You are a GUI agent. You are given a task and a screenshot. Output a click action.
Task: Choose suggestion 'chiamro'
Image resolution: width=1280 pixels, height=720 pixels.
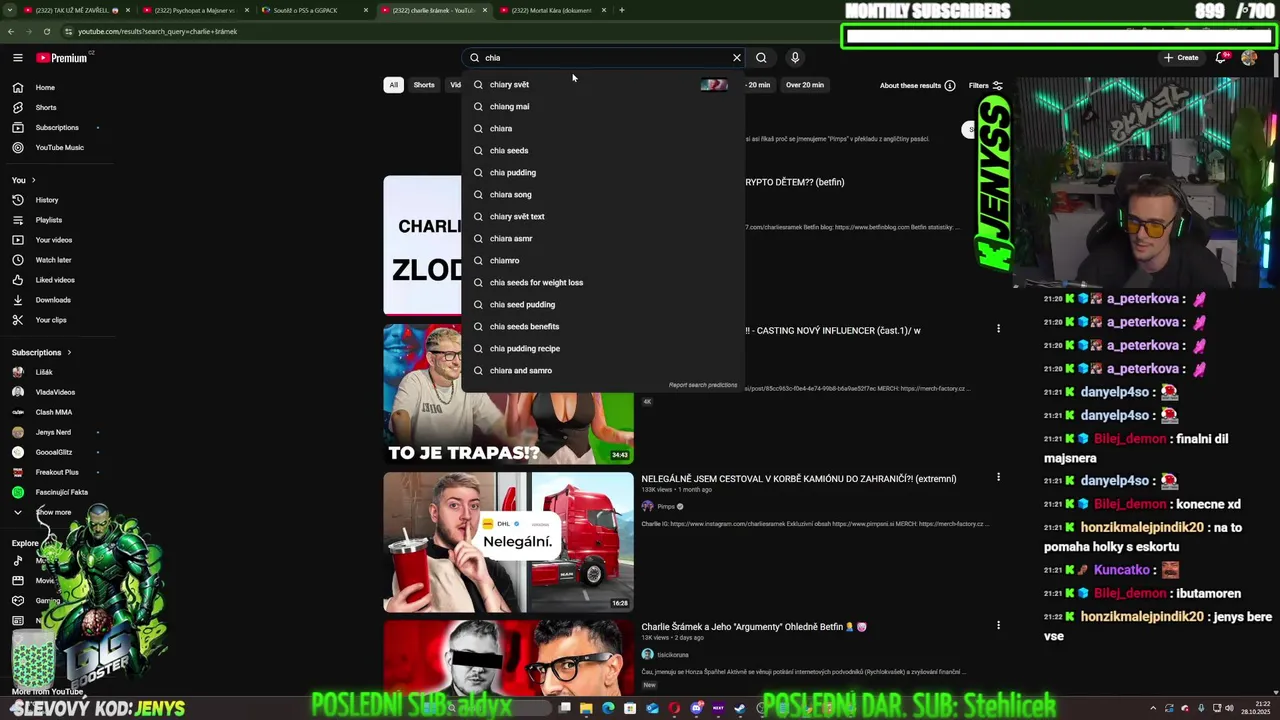[x=603, y=261]
